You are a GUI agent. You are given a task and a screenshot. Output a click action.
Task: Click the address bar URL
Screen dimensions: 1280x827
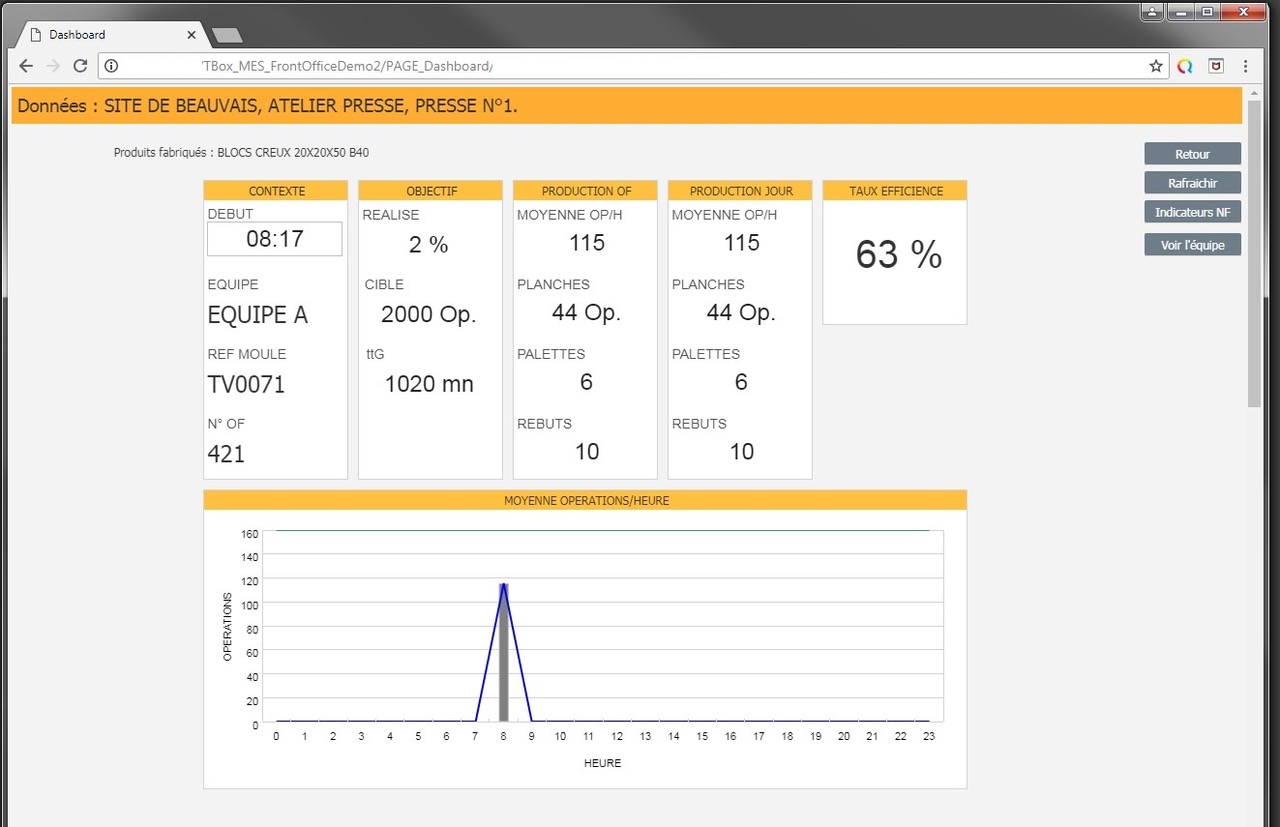coord(347,66)
